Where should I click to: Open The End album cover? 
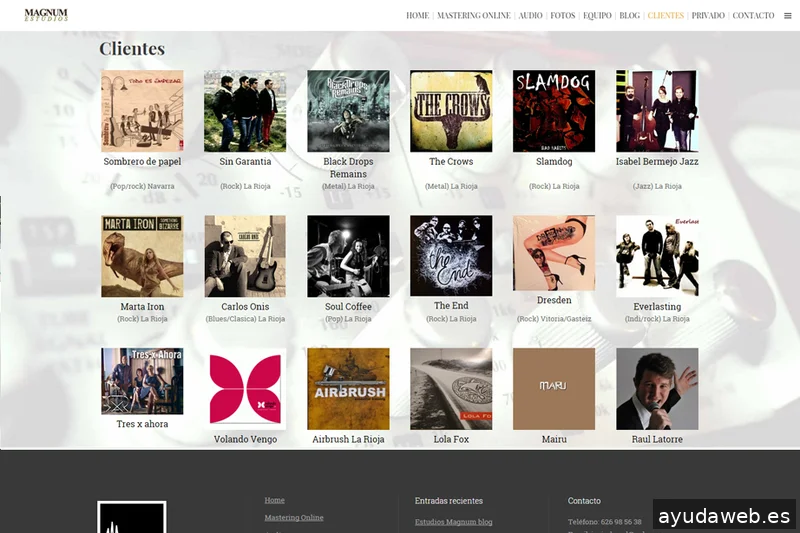451,256
